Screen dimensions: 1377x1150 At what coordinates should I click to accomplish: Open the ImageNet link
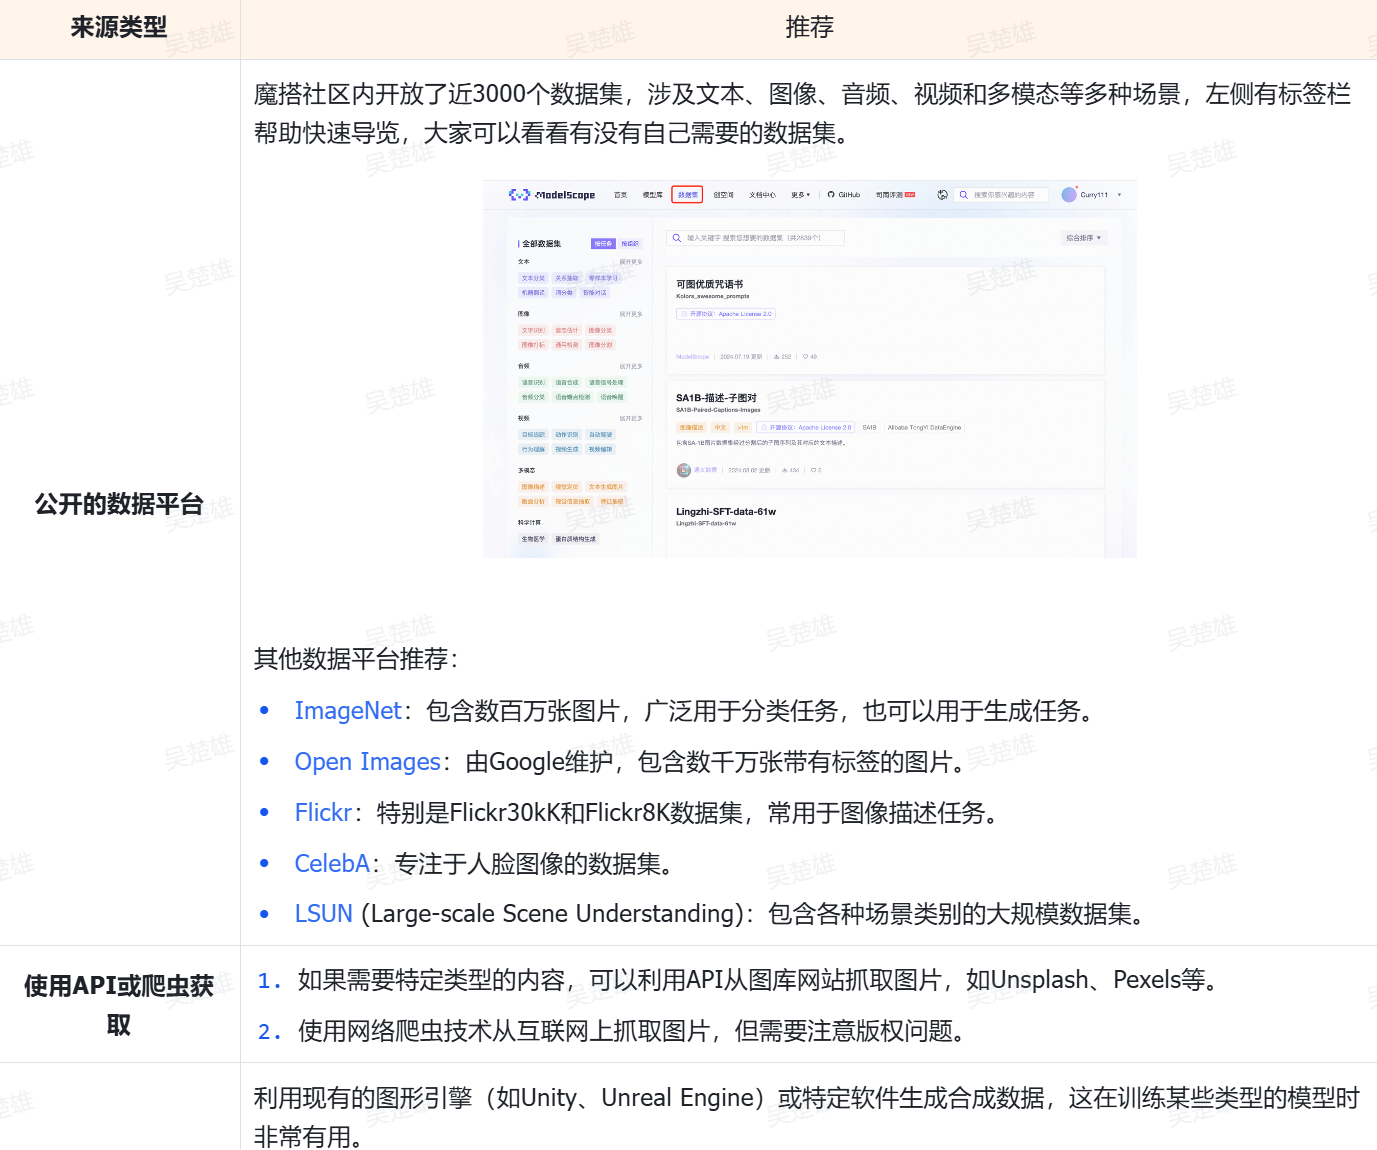pos(348,711)
